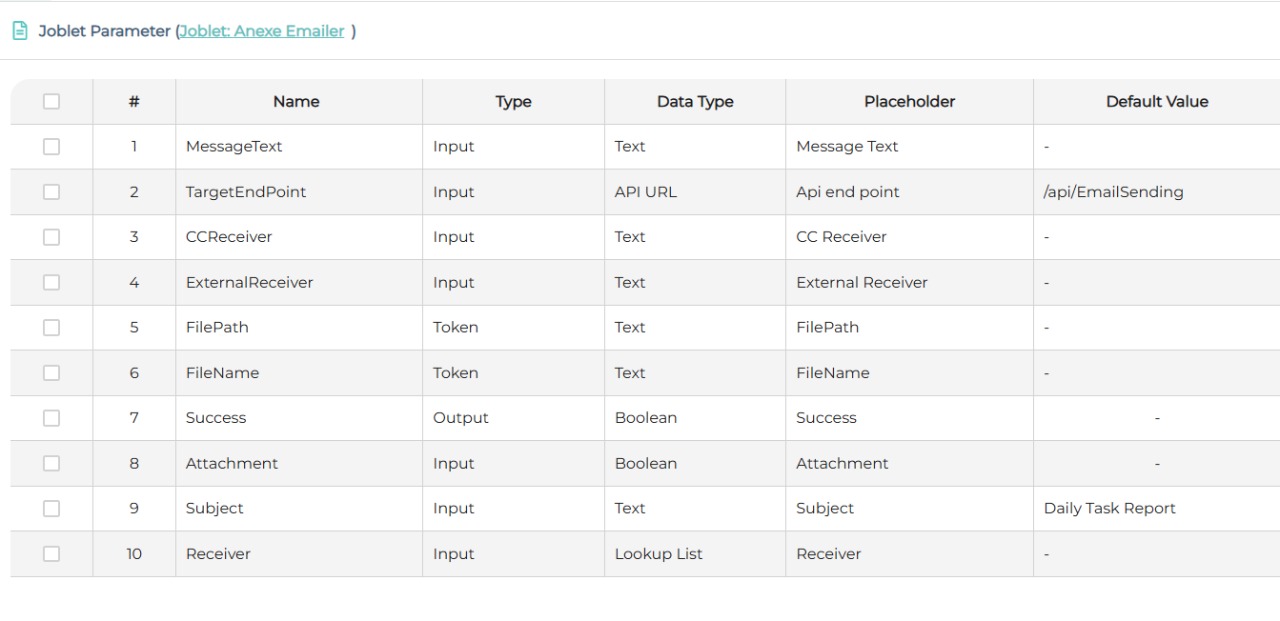Viewport: 1280px width, 621px height.
Task: Enable the FileName row checkbox
Action: (51, 372)
